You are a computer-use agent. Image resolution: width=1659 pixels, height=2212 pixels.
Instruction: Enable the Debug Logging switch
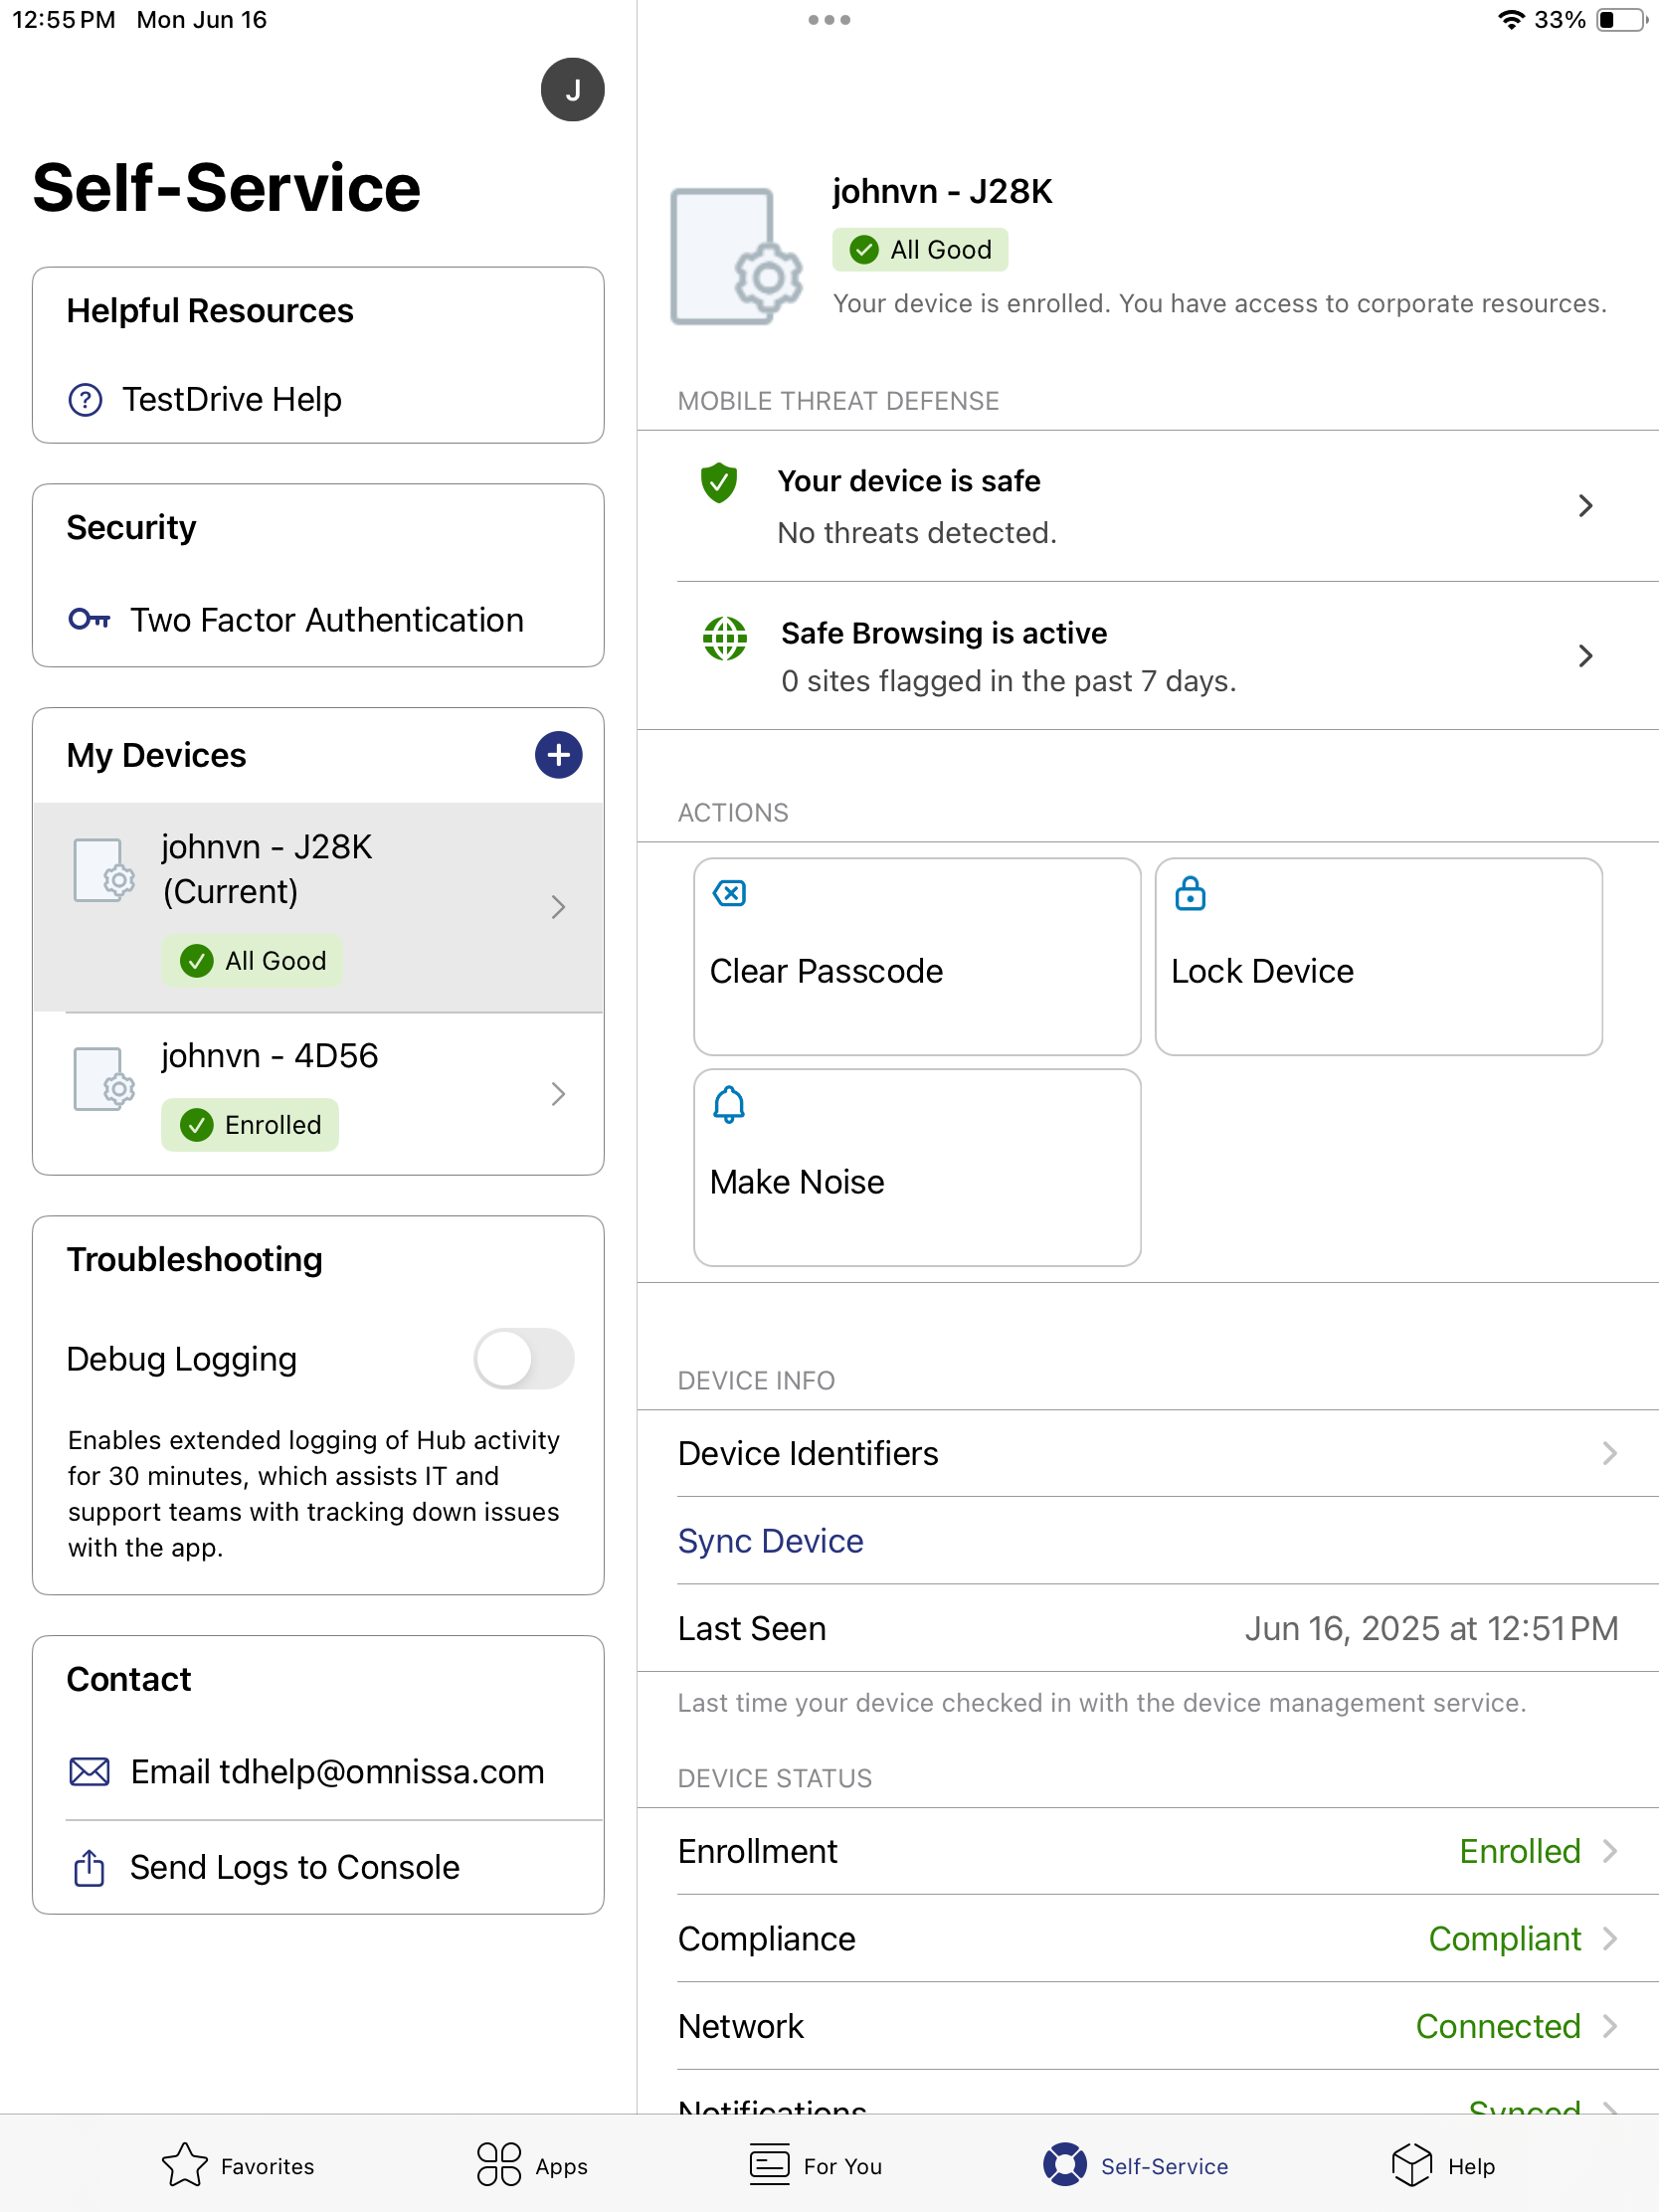pos(523,1359)
